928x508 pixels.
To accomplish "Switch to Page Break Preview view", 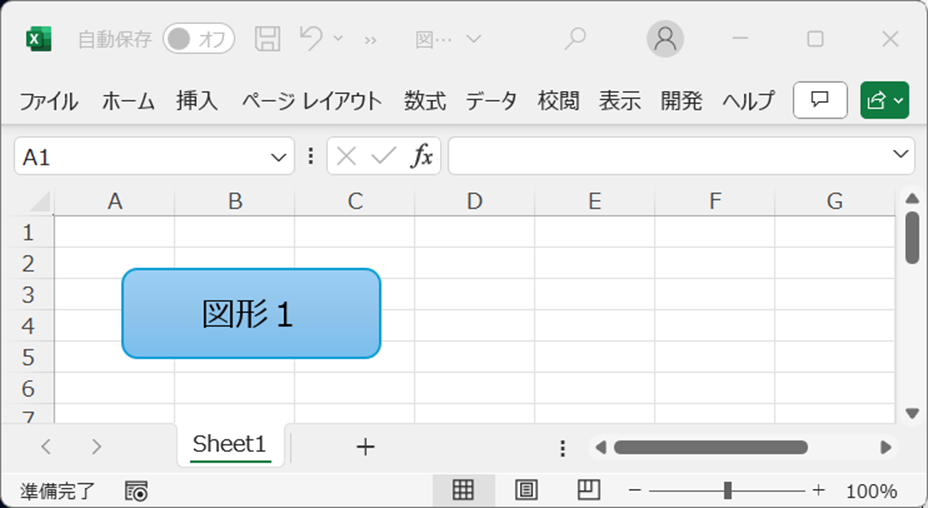I will [588, 490].
